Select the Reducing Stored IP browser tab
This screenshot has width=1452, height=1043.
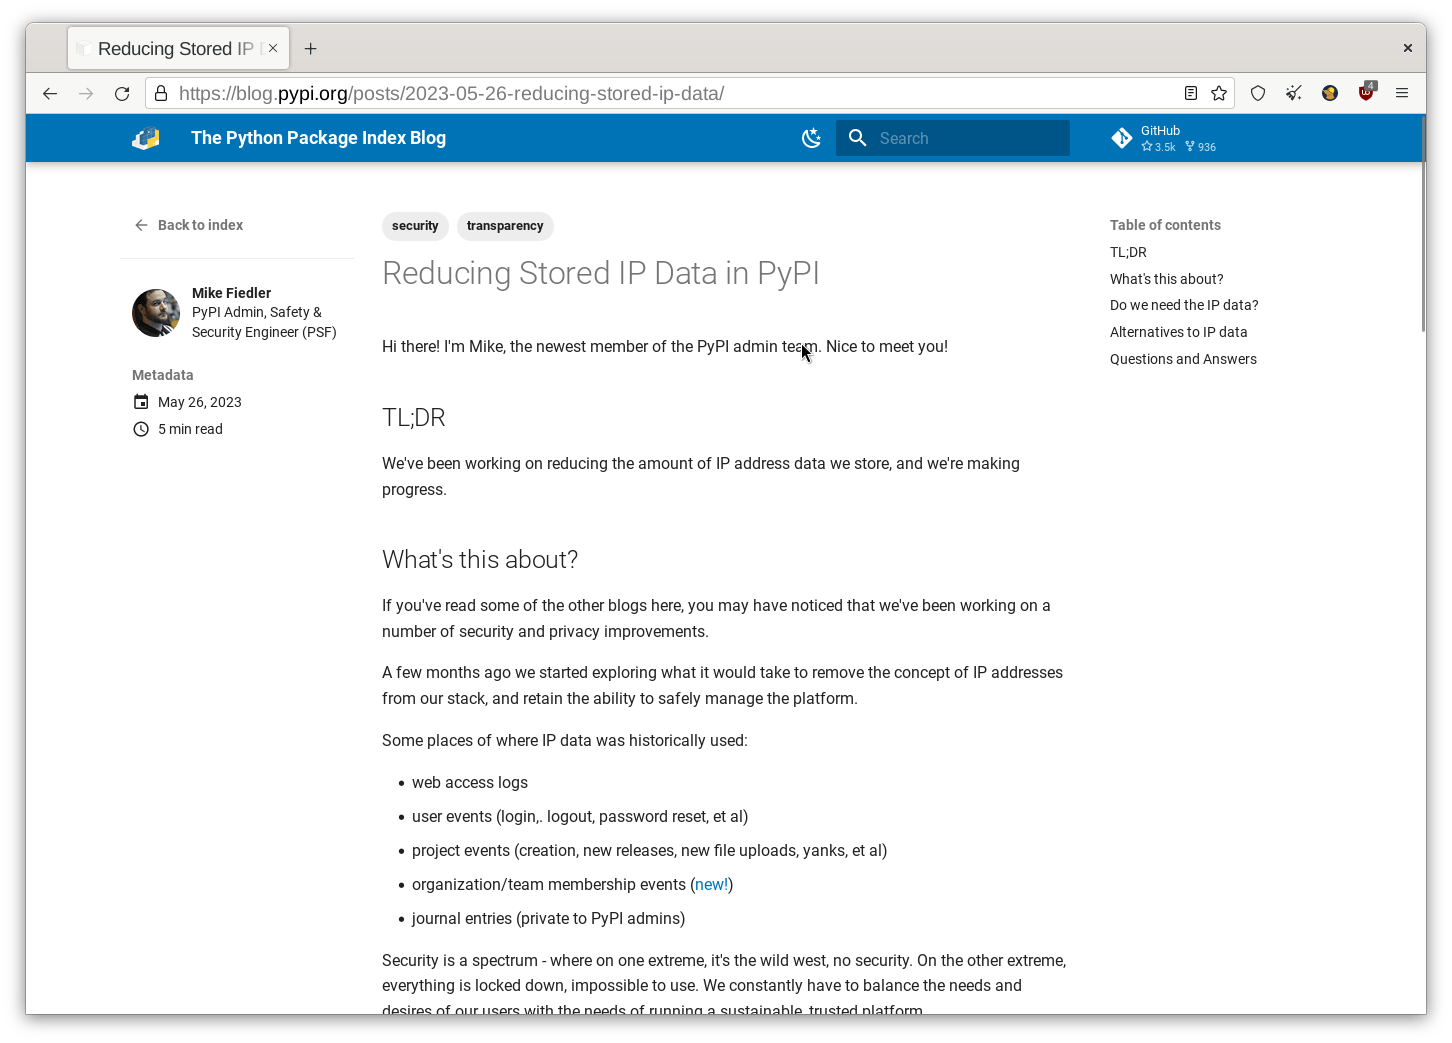click(178, 48)
